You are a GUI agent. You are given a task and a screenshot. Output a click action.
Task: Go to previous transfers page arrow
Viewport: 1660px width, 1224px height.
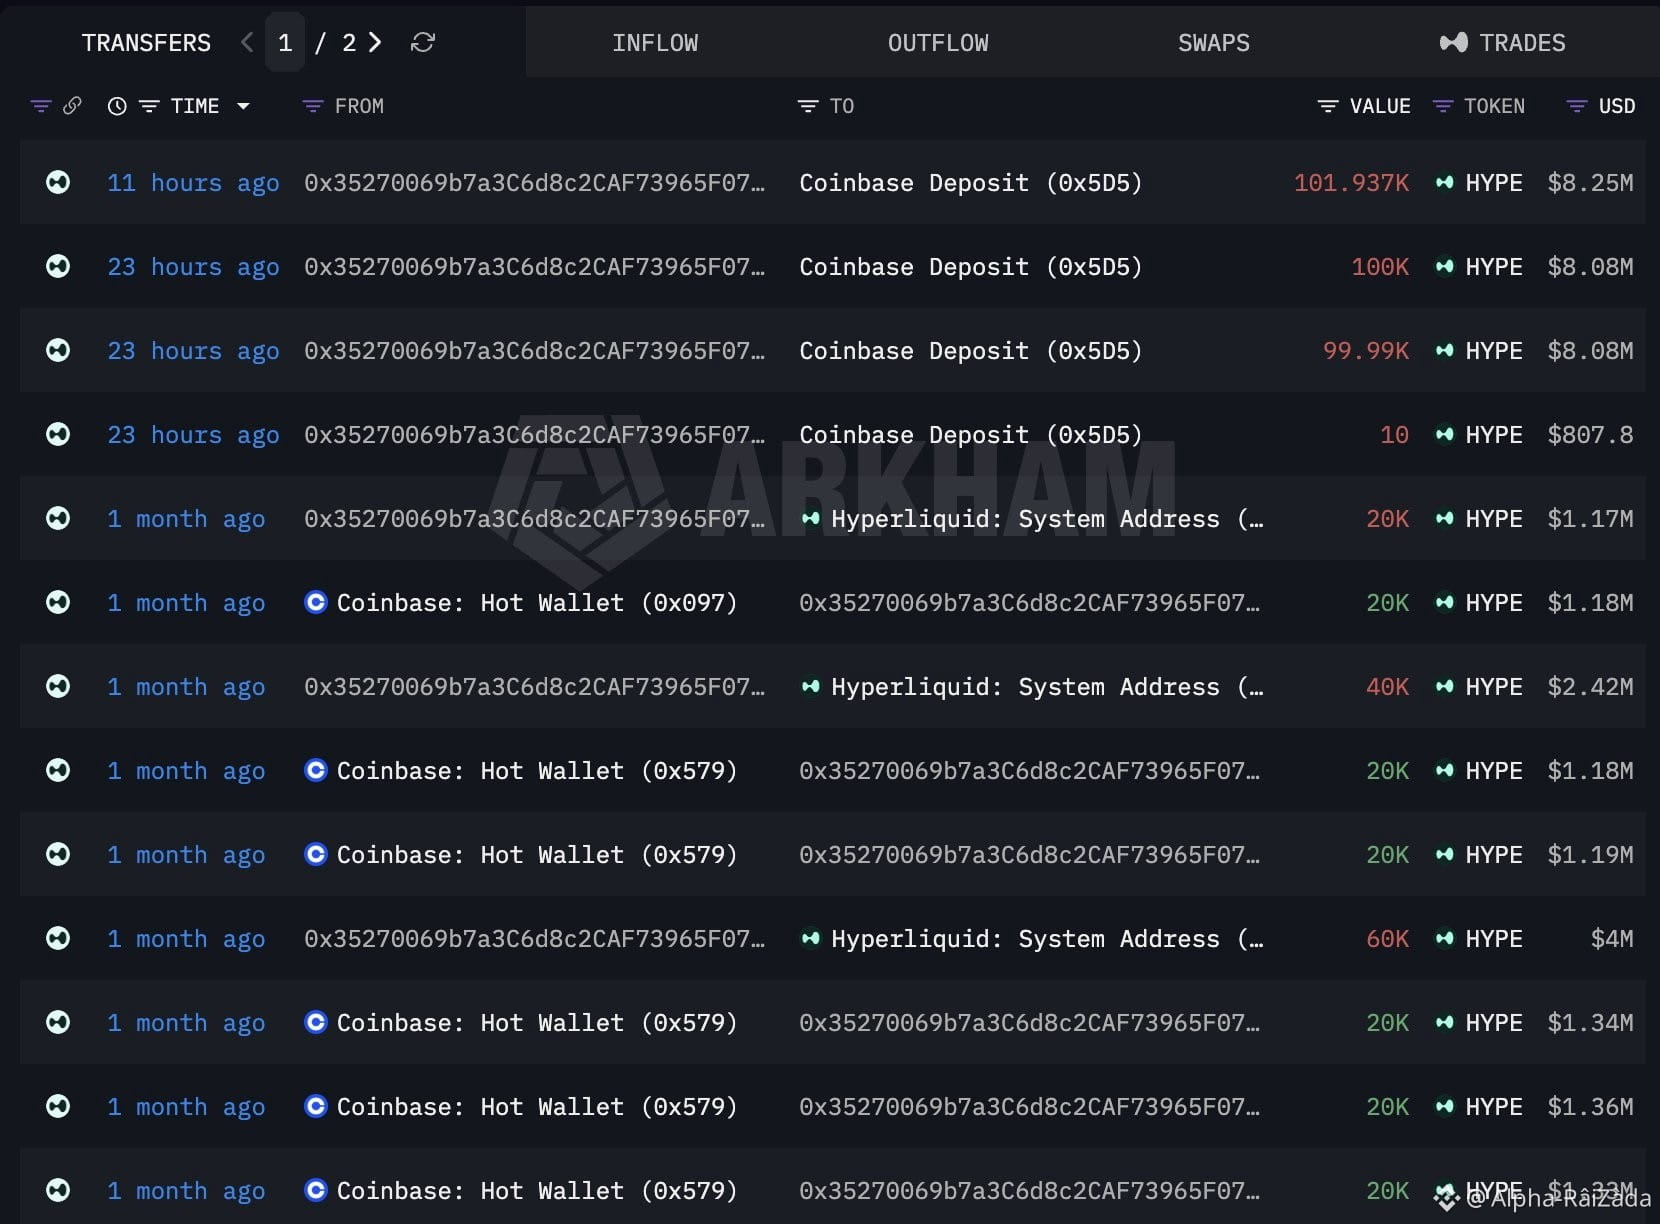(x=247, y=42)
